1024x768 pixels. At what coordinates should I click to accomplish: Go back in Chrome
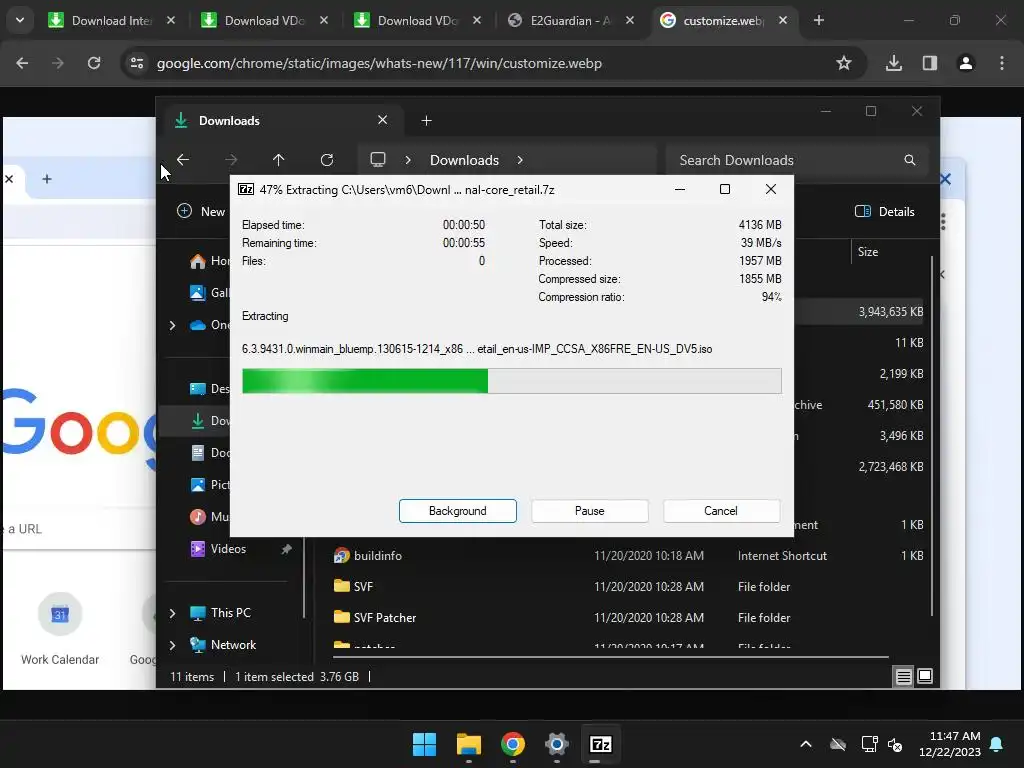tap(22, 63)
